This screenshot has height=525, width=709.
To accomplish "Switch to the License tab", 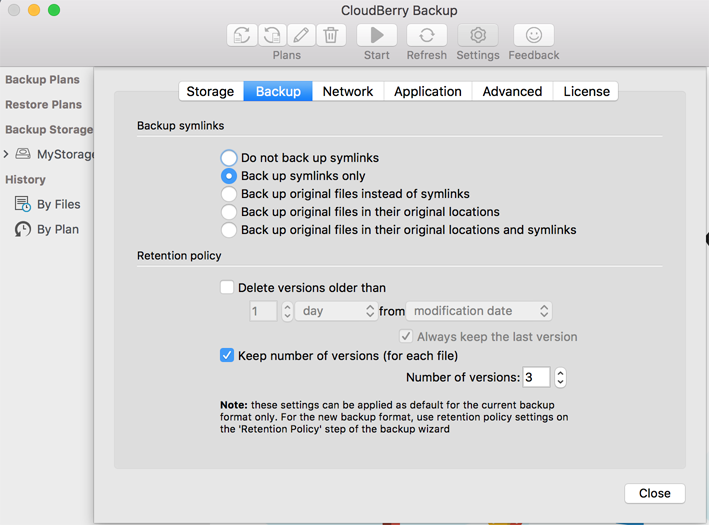I will 586,91.
